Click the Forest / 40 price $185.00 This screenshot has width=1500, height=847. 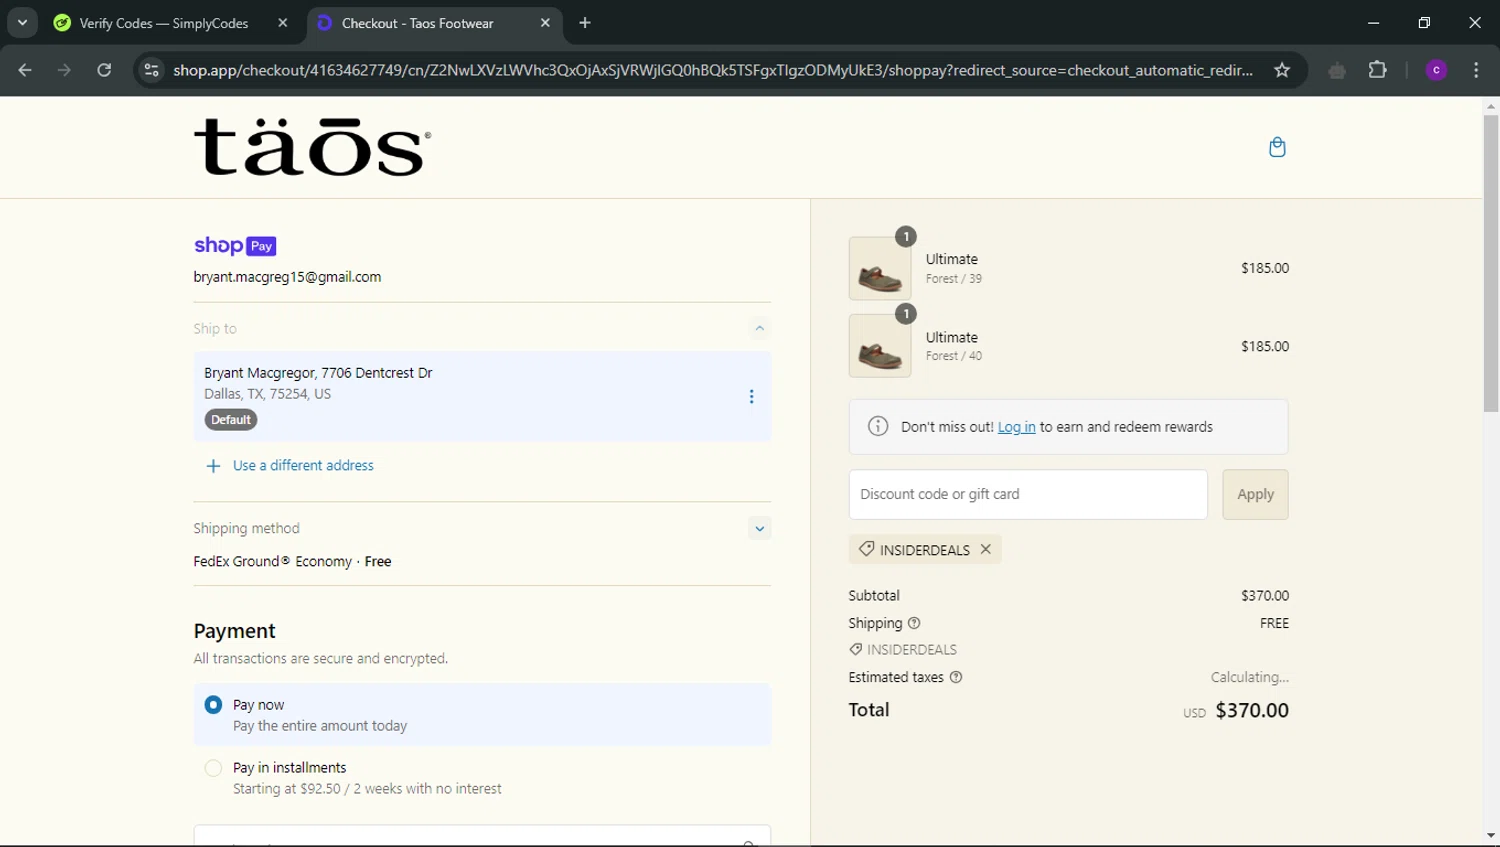tap(1265, 346)
